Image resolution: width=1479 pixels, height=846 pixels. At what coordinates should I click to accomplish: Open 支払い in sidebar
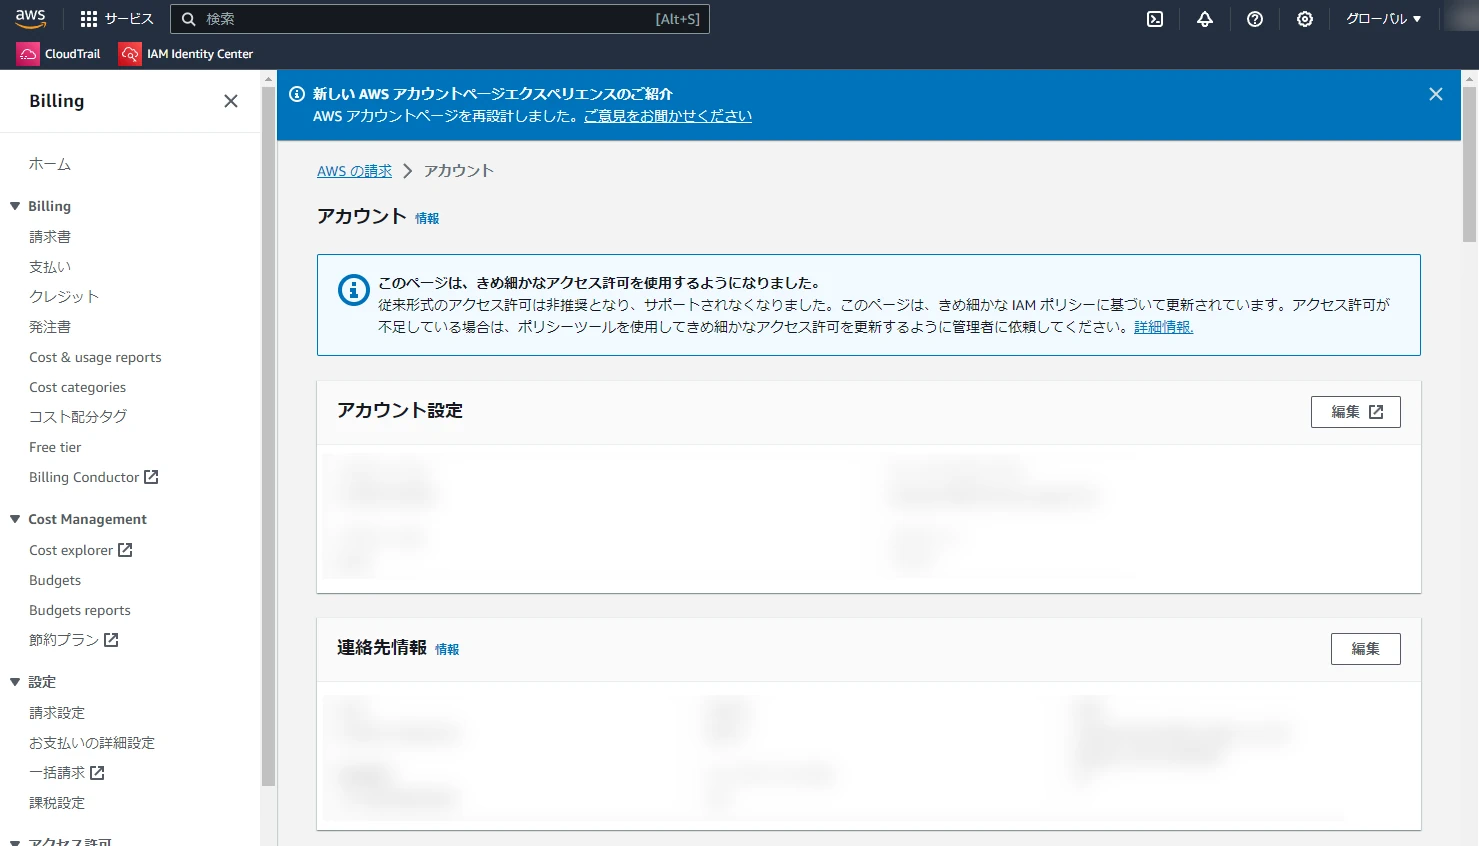pos(50,267)
